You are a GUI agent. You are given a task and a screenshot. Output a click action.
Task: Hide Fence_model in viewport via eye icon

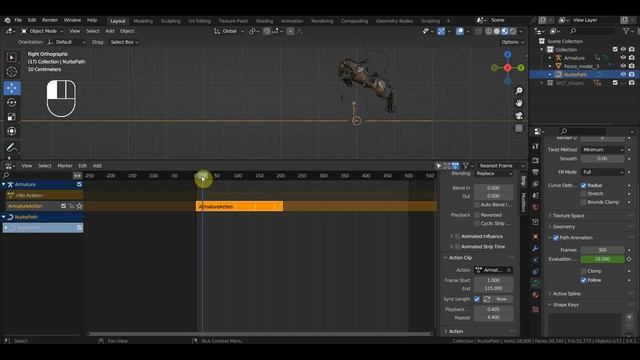coord(623,66)
